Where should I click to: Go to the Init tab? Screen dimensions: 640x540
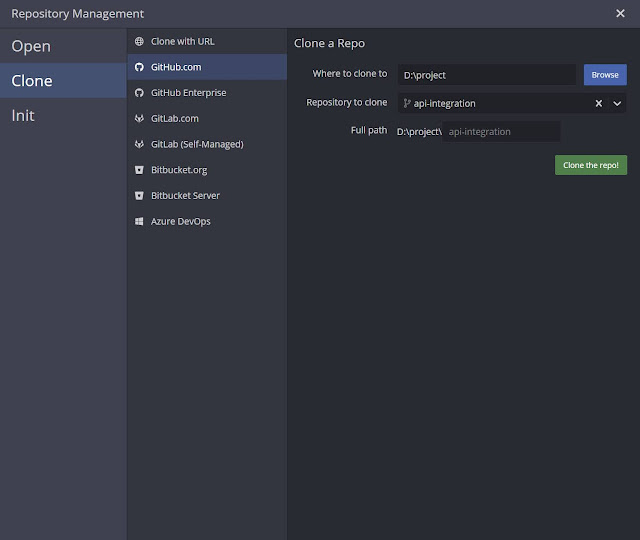tap(63, 115)
